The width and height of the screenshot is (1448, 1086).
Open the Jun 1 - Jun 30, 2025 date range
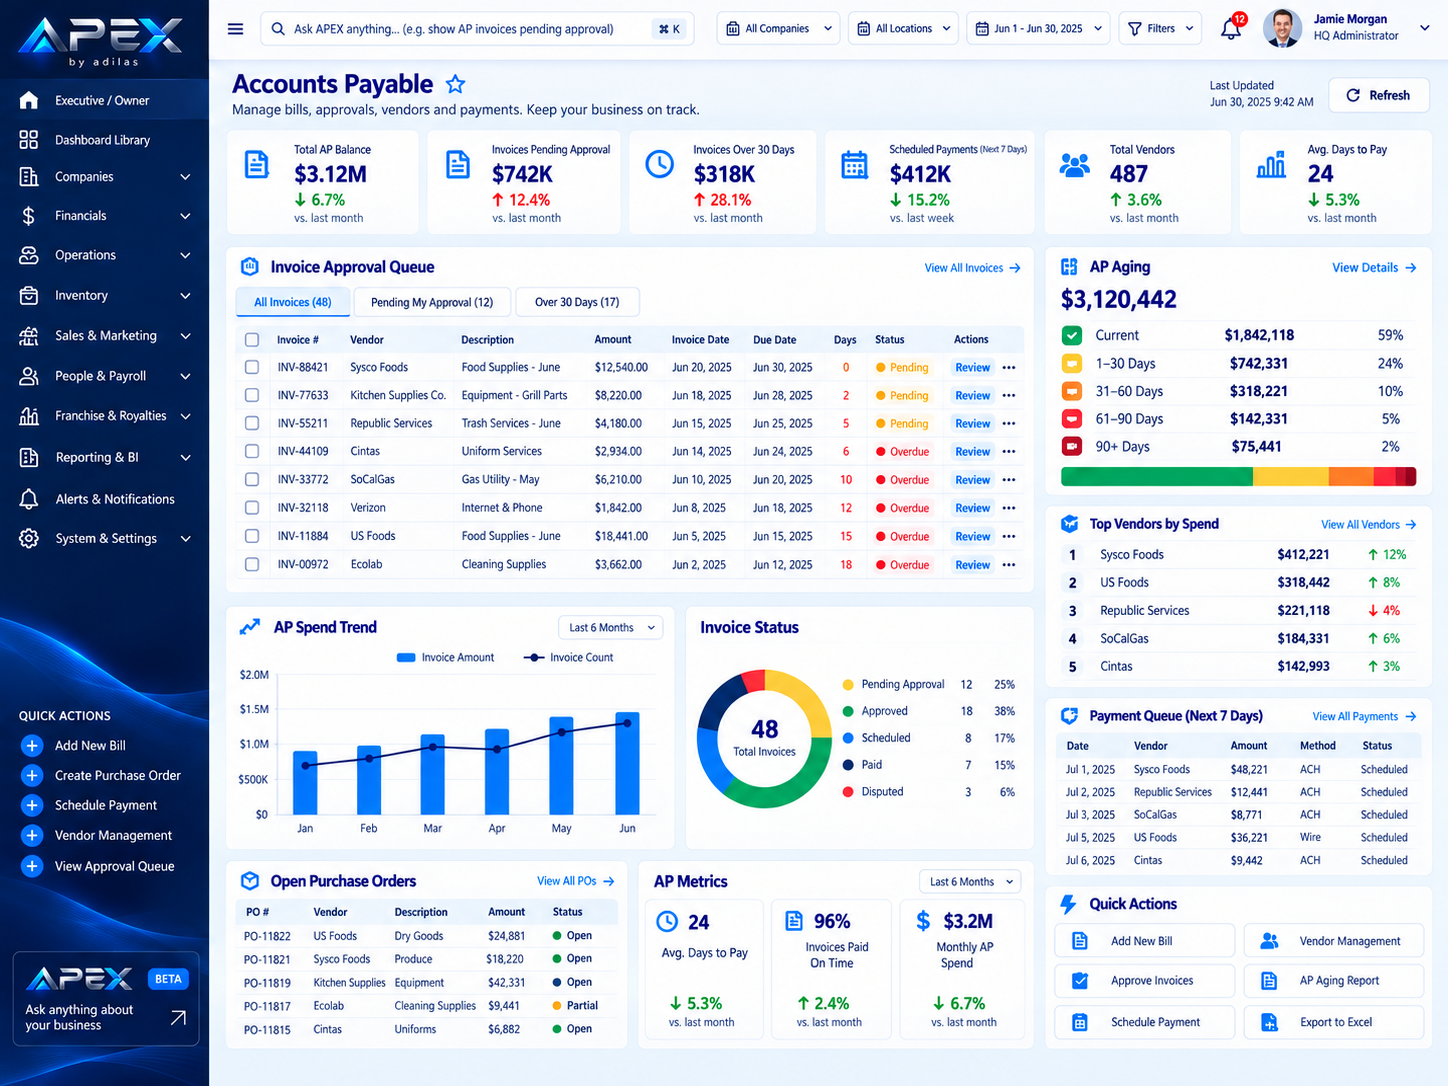[x=1038, y=29]
